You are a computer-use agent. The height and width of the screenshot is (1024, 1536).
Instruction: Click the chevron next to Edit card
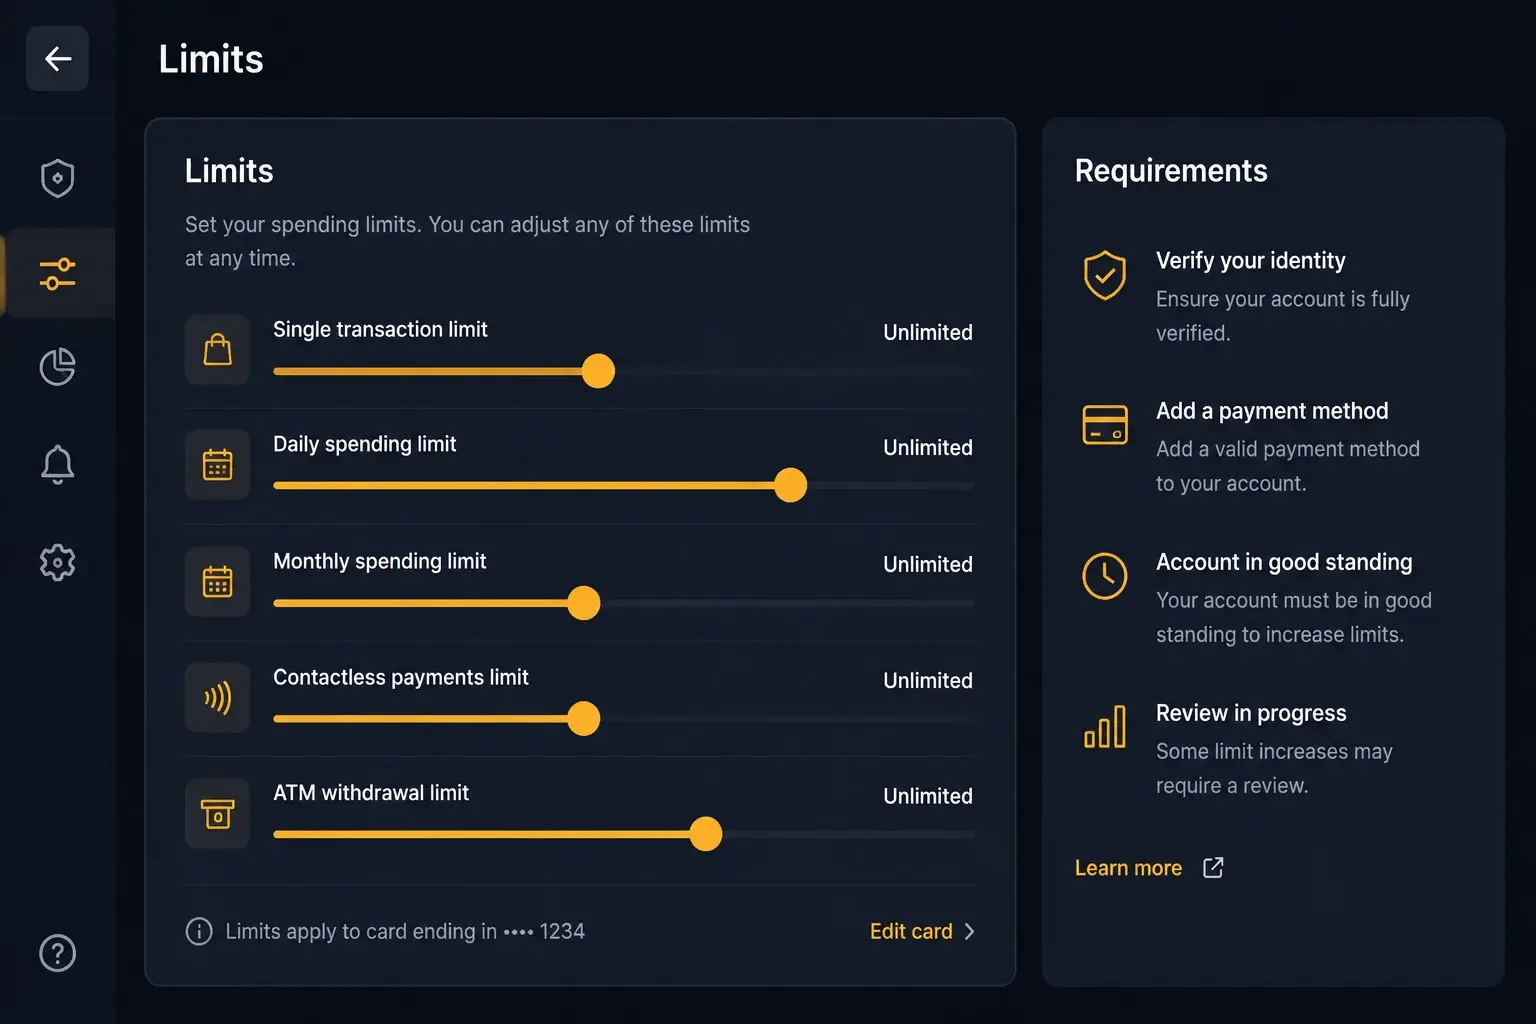969,931
